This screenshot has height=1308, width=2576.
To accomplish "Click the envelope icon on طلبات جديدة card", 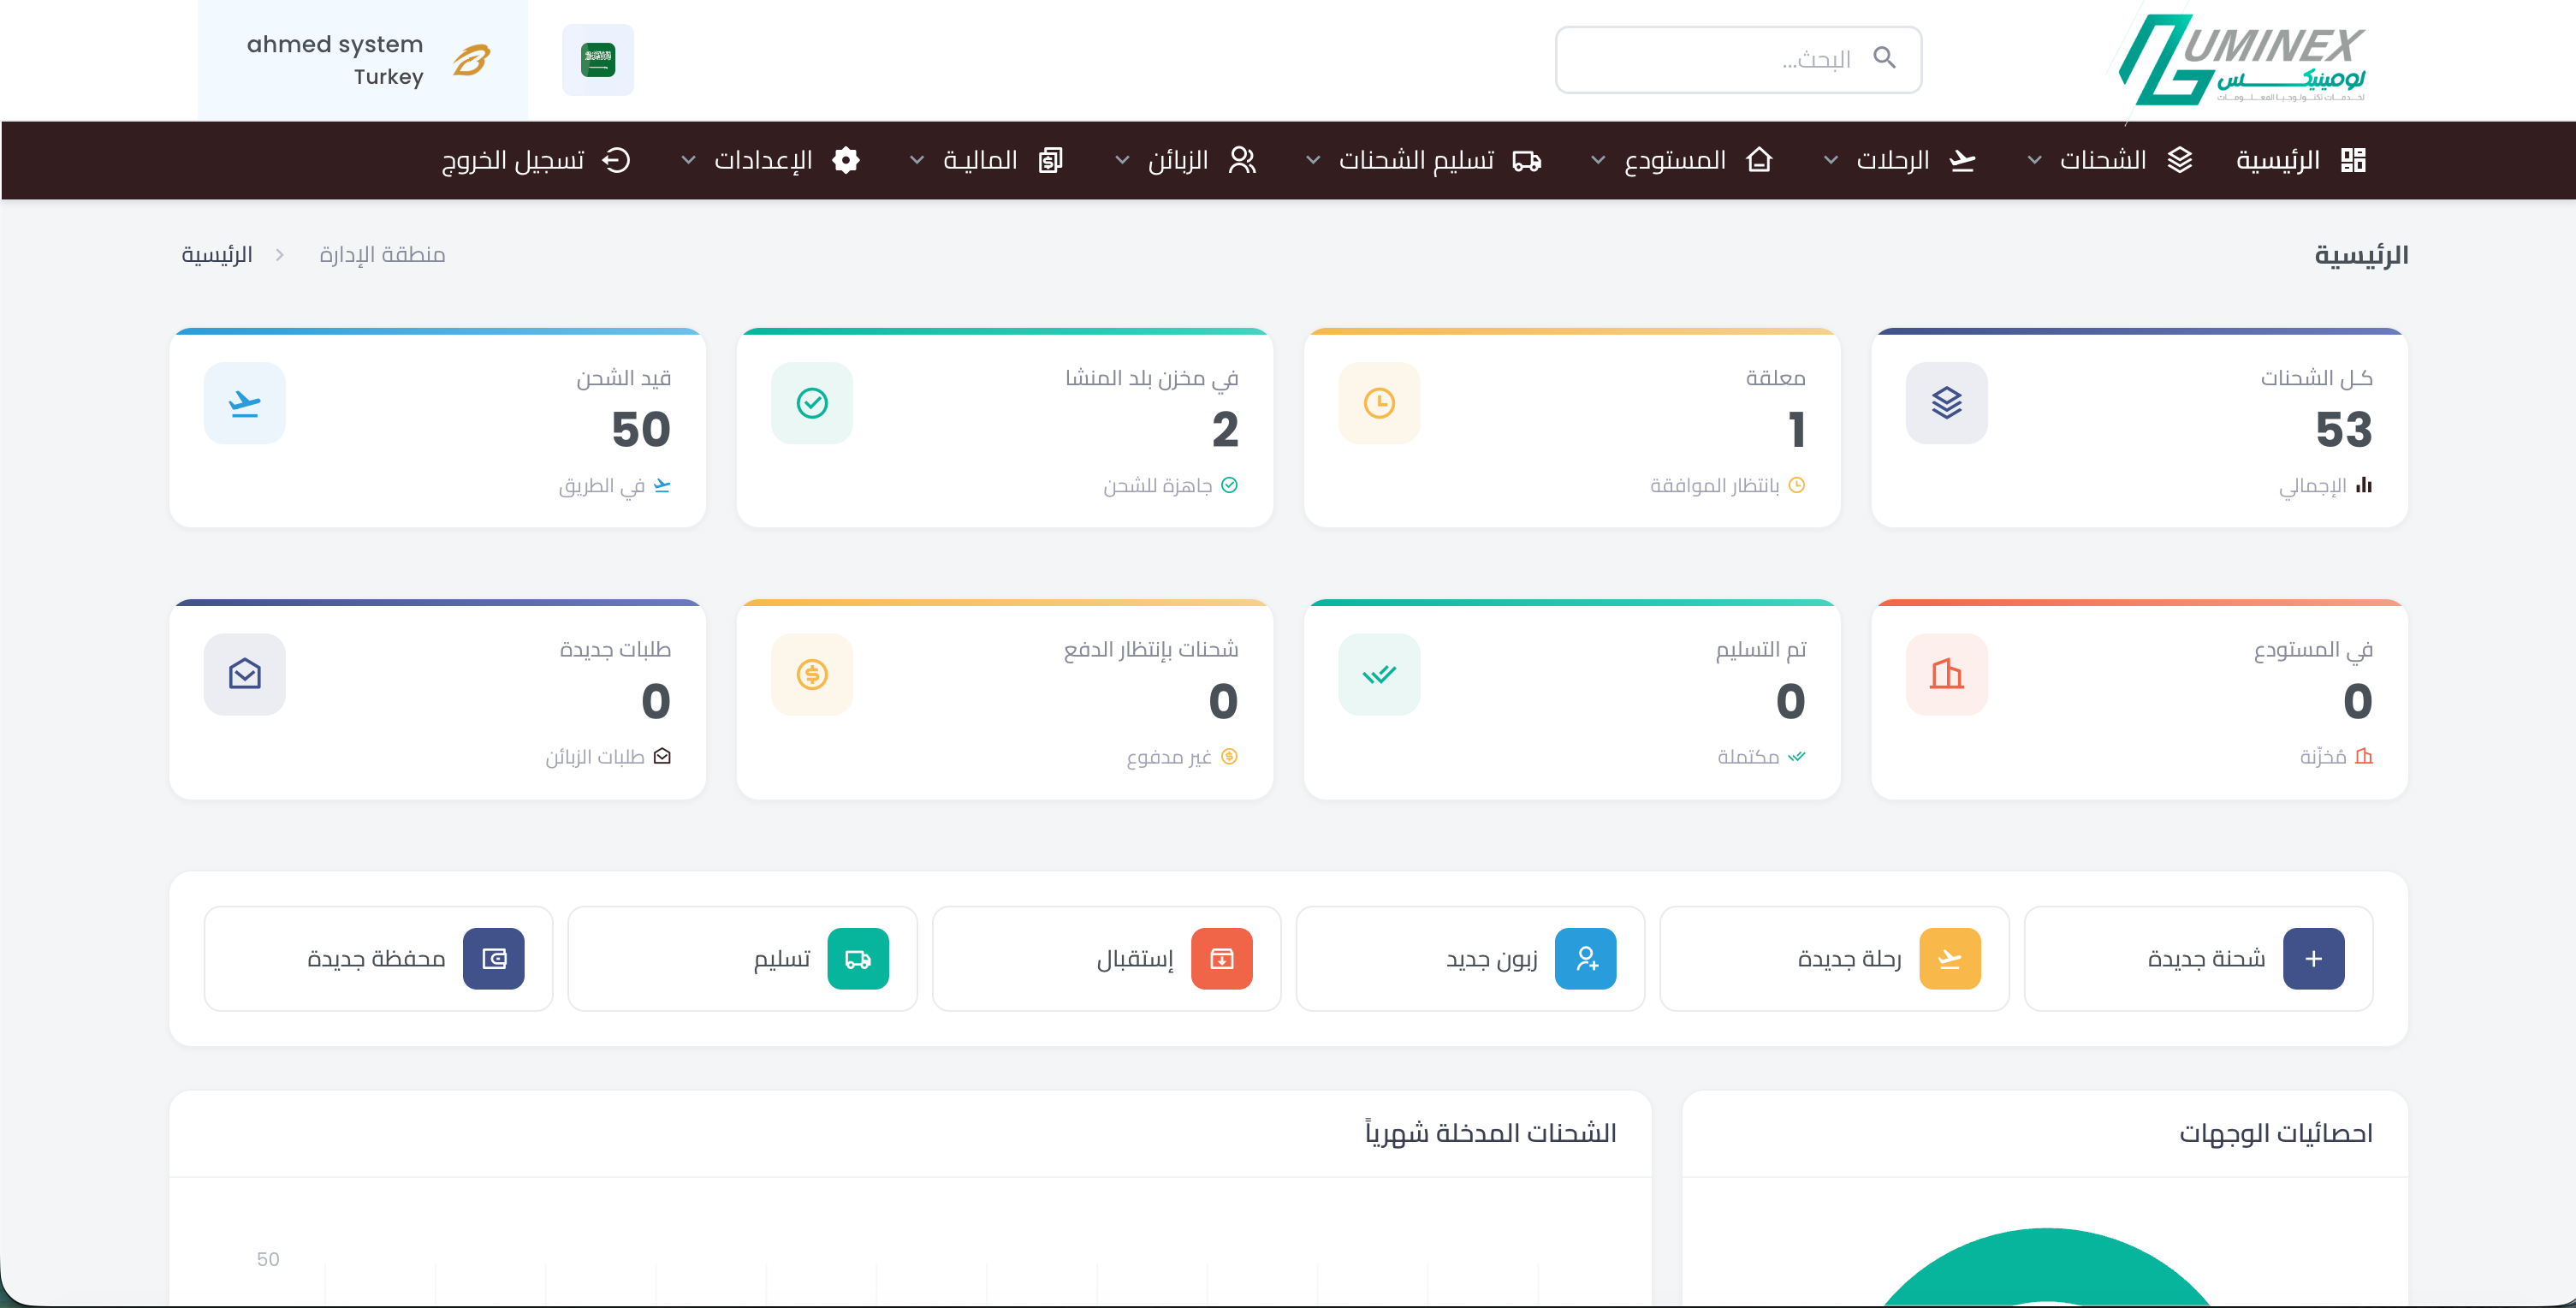I will pos(244,674).
